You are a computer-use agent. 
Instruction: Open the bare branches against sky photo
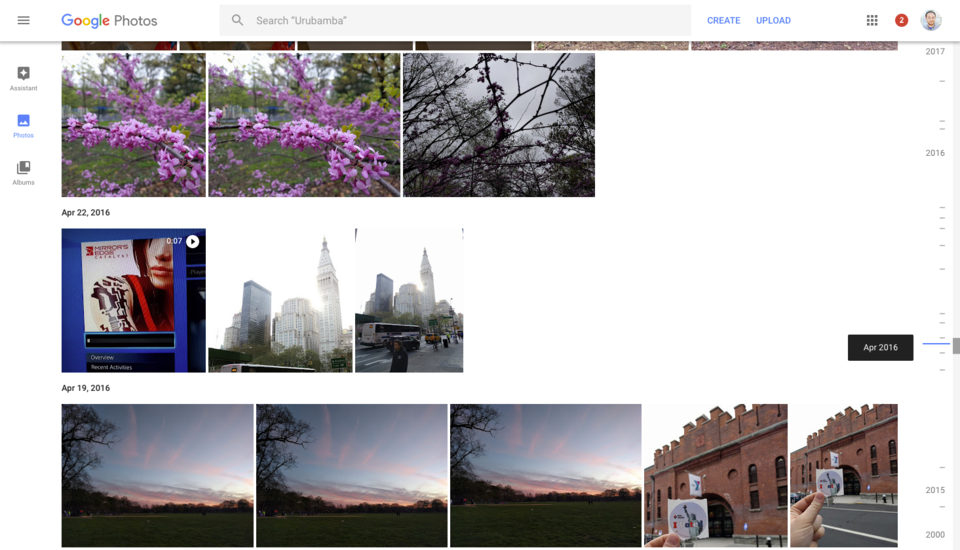(499, 125)
